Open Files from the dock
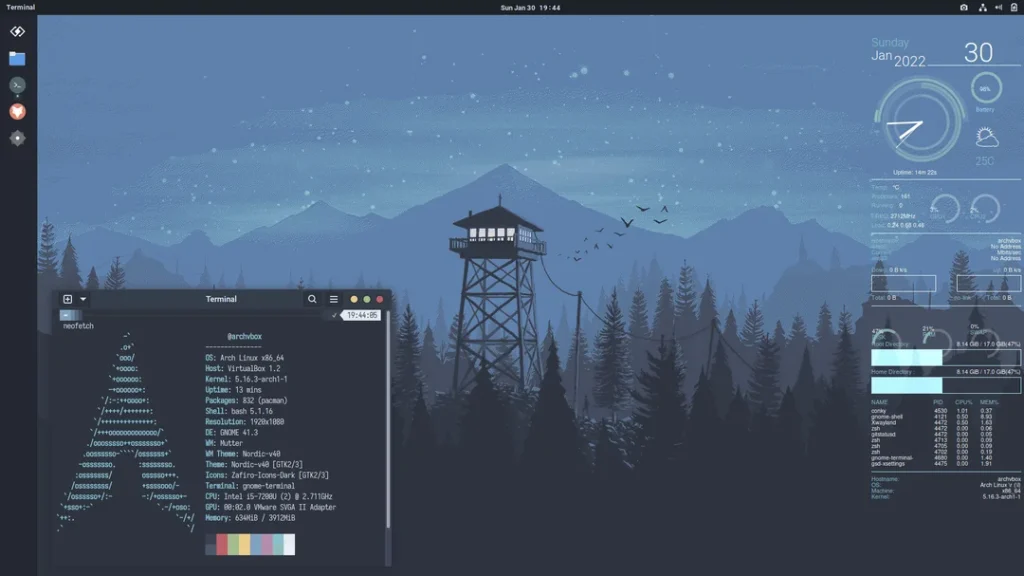Image resolution: width=1024 pixels, height=576 pixels. pyautogui.click(x=16, y=60)
